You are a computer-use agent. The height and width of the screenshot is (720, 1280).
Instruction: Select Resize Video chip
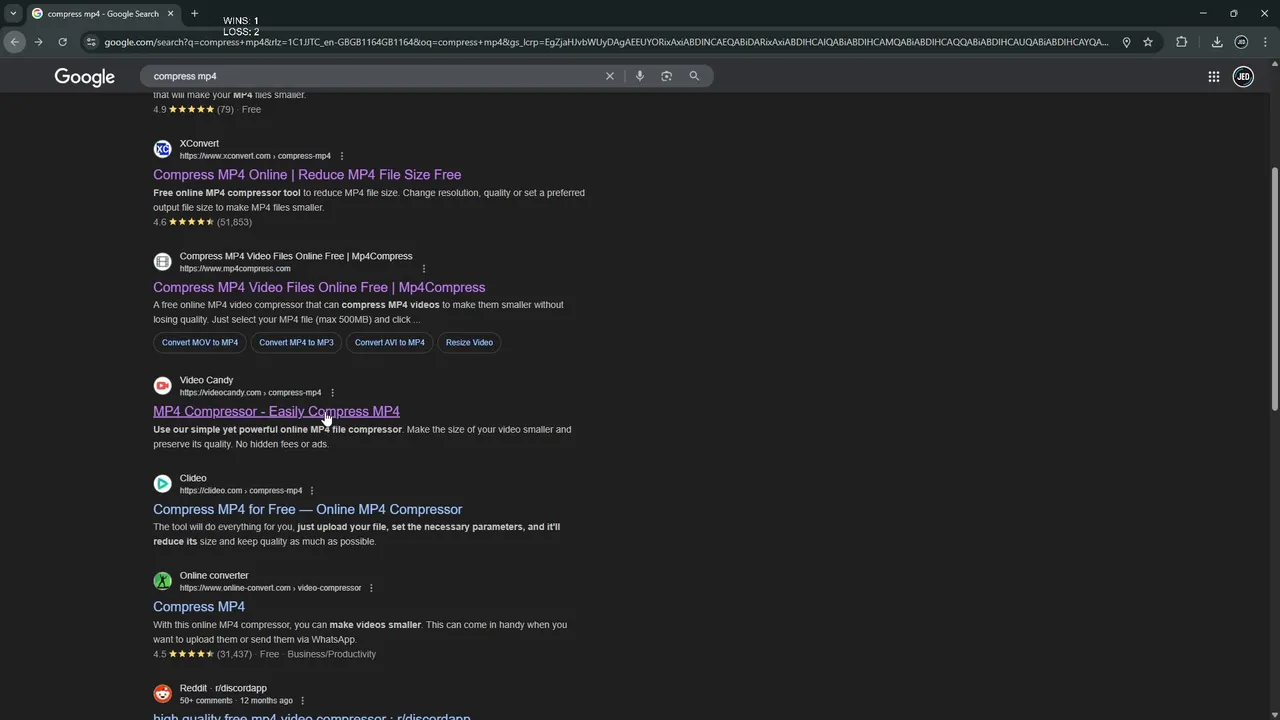(x=469, y=343)
